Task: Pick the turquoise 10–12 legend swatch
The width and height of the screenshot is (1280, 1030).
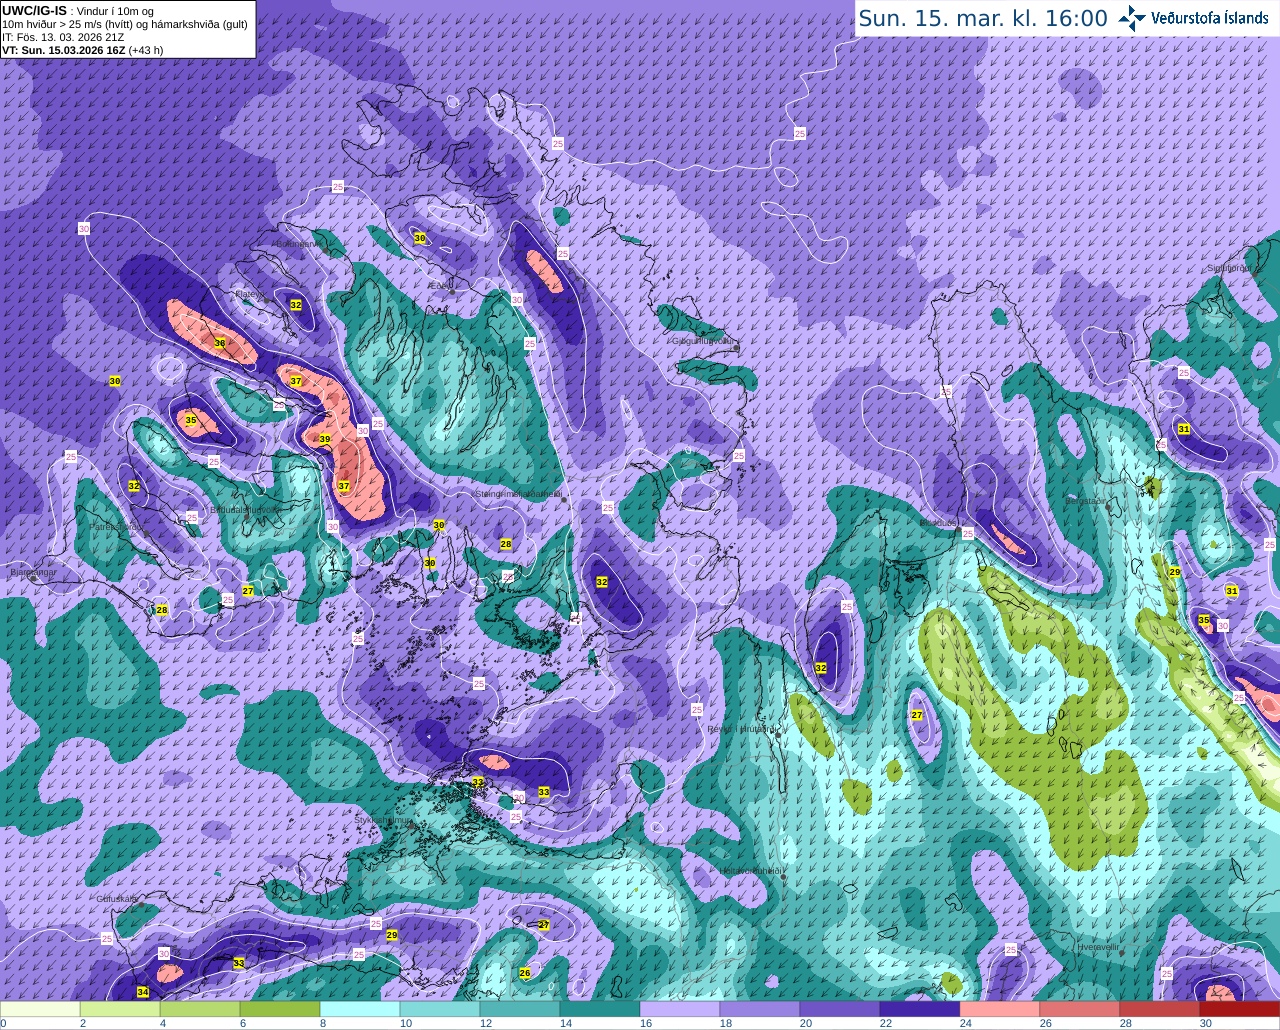Action: click(x=440, y=1009)
